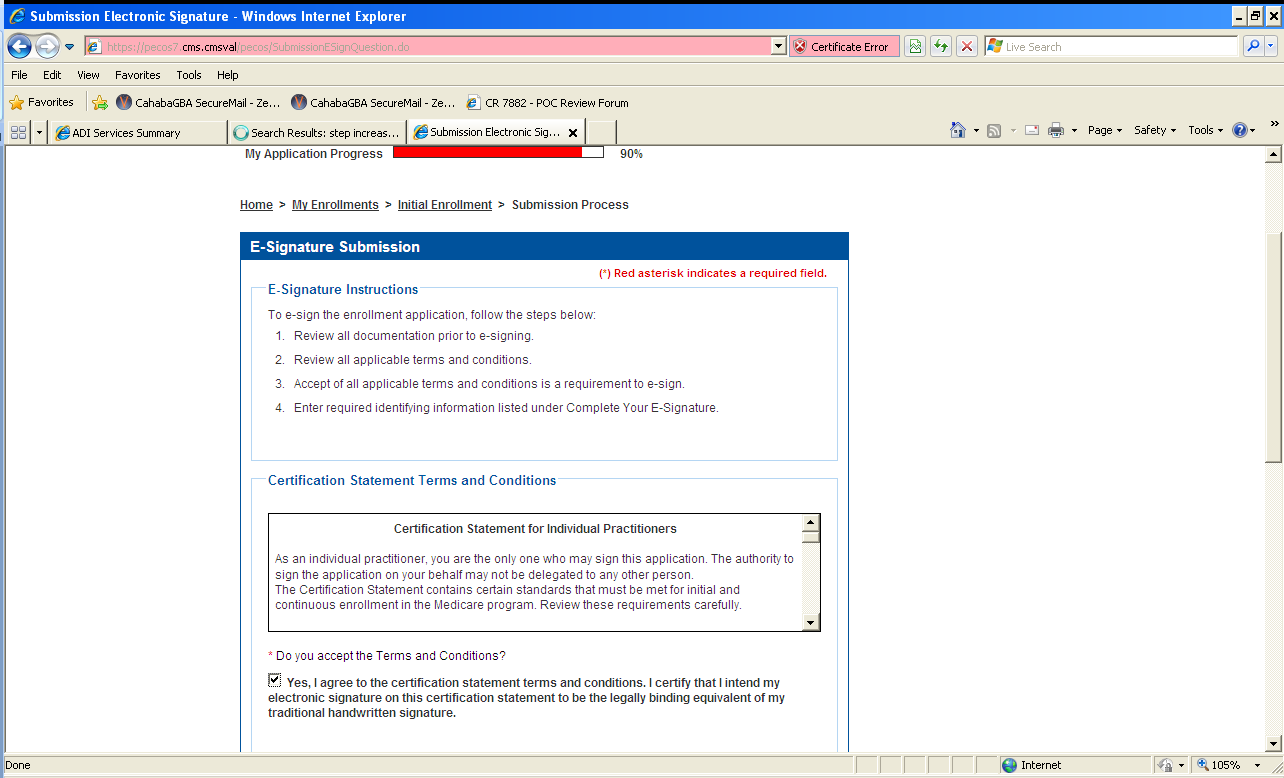This screenshot has width=1284, height=778.
Task: Click the Initial Enrollment breadcrumb link
Action: (x=445, y=205)
